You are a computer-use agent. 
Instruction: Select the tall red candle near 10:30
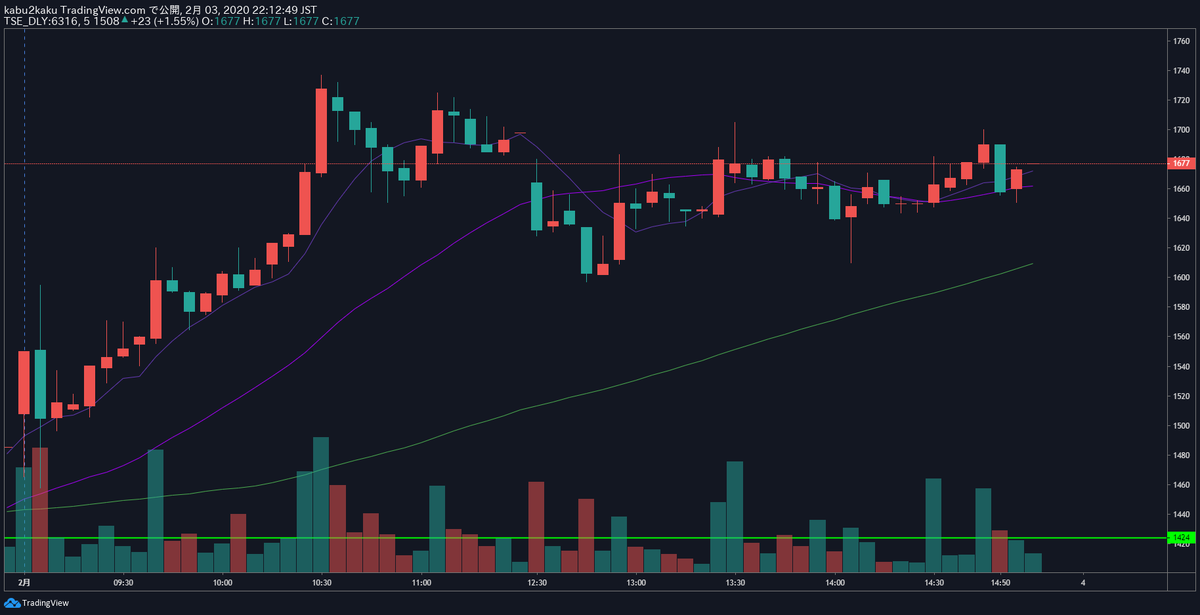coord(320,130)
